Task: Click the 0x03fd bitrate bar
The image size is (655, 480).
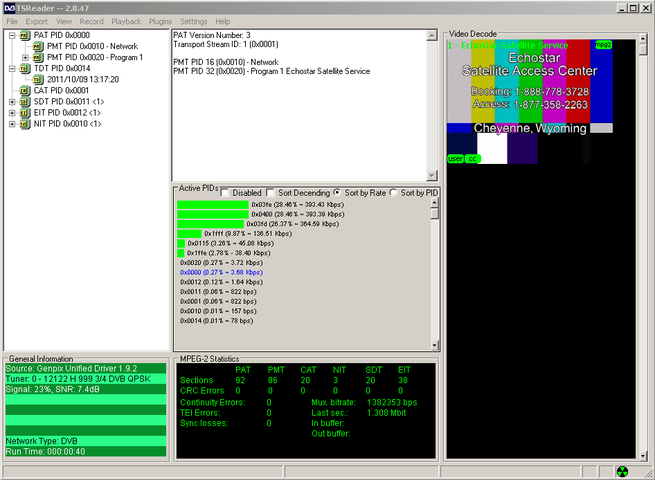Action: (210, 224)
